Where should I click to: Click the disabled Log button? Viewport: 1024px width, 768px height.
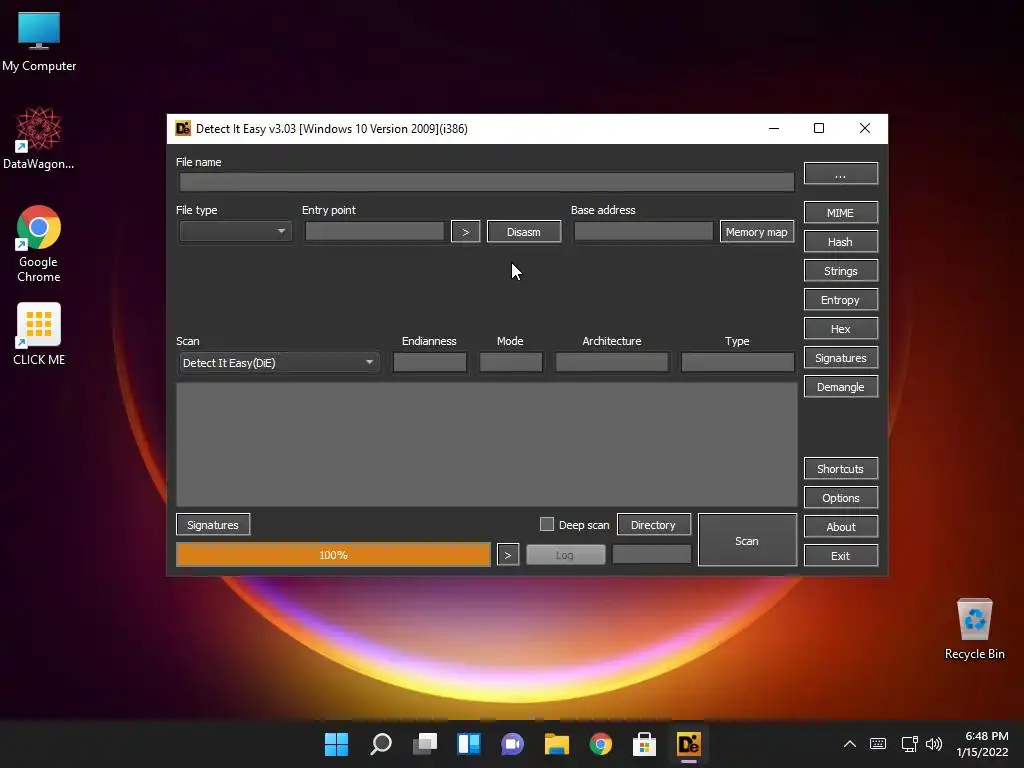point(566,555)
